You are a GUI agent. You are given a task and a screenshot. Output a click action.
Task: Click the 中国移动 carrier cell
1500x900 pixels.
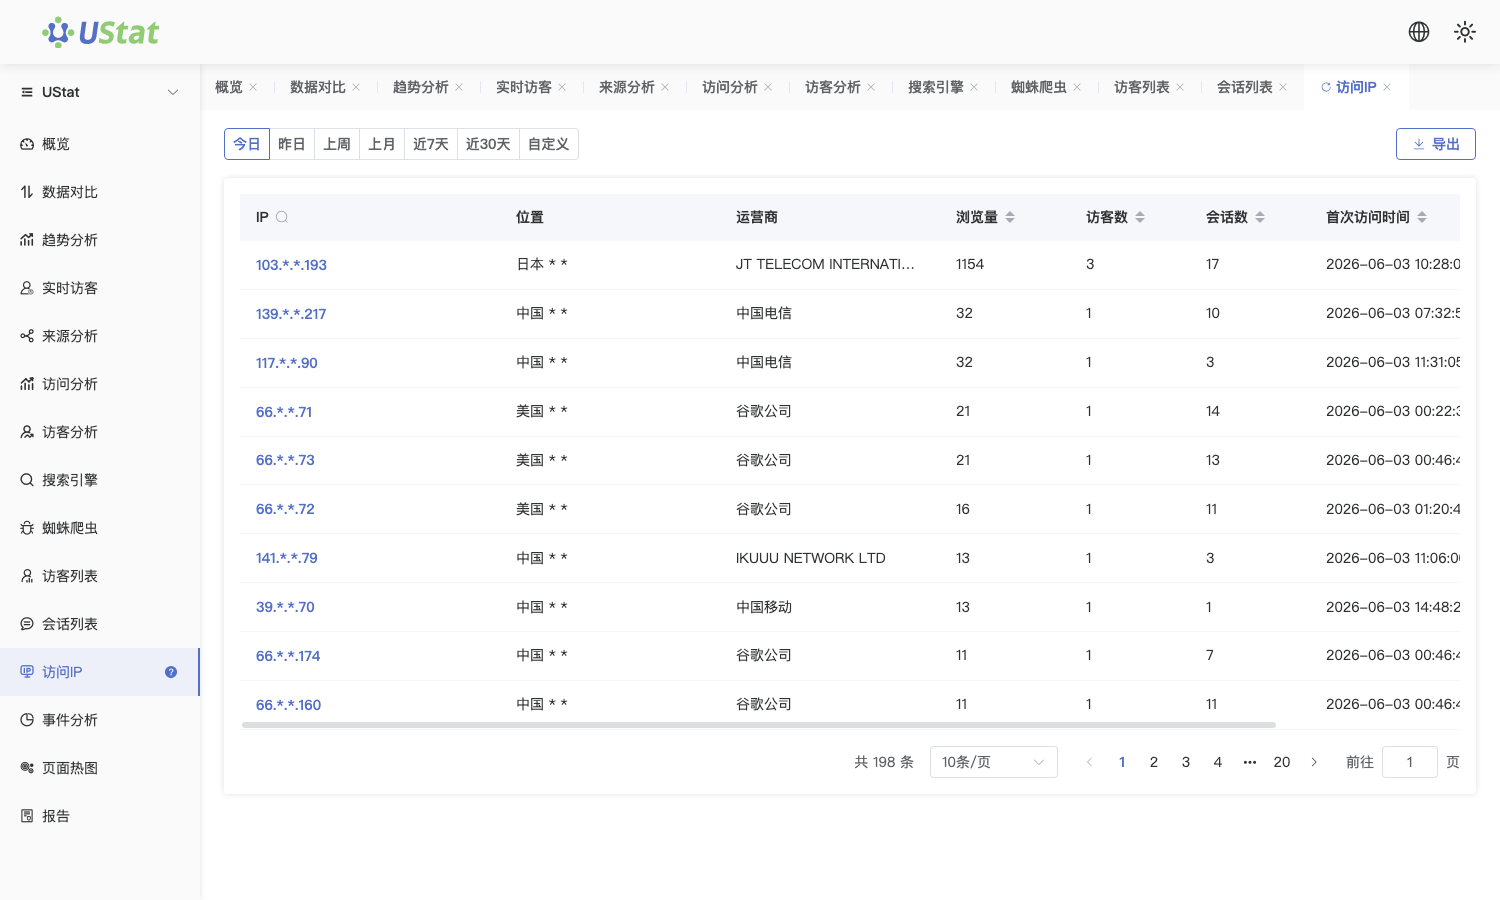764,607
